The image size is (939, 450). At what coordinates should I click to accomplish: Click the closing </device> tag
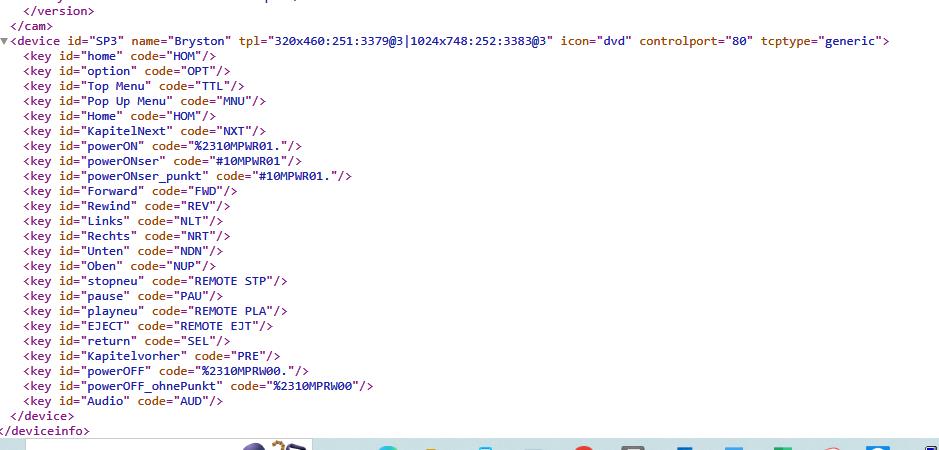[42, 416]
